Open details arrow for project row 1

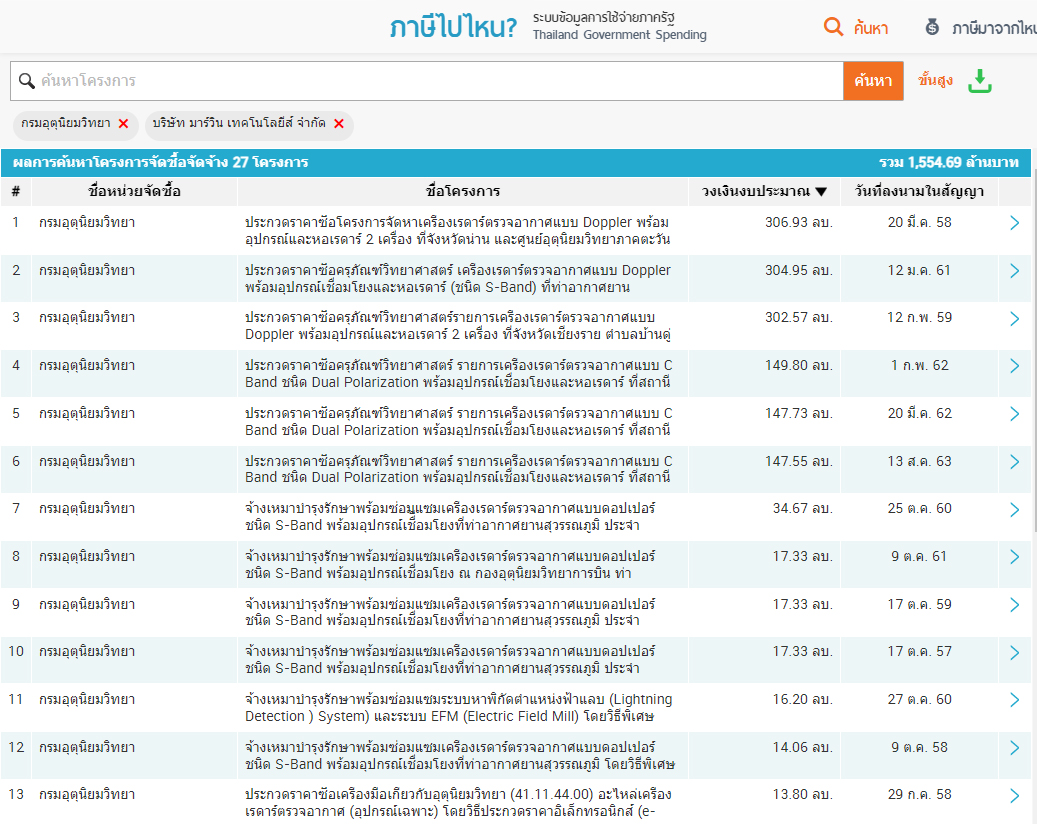[x=1014, y=223]
